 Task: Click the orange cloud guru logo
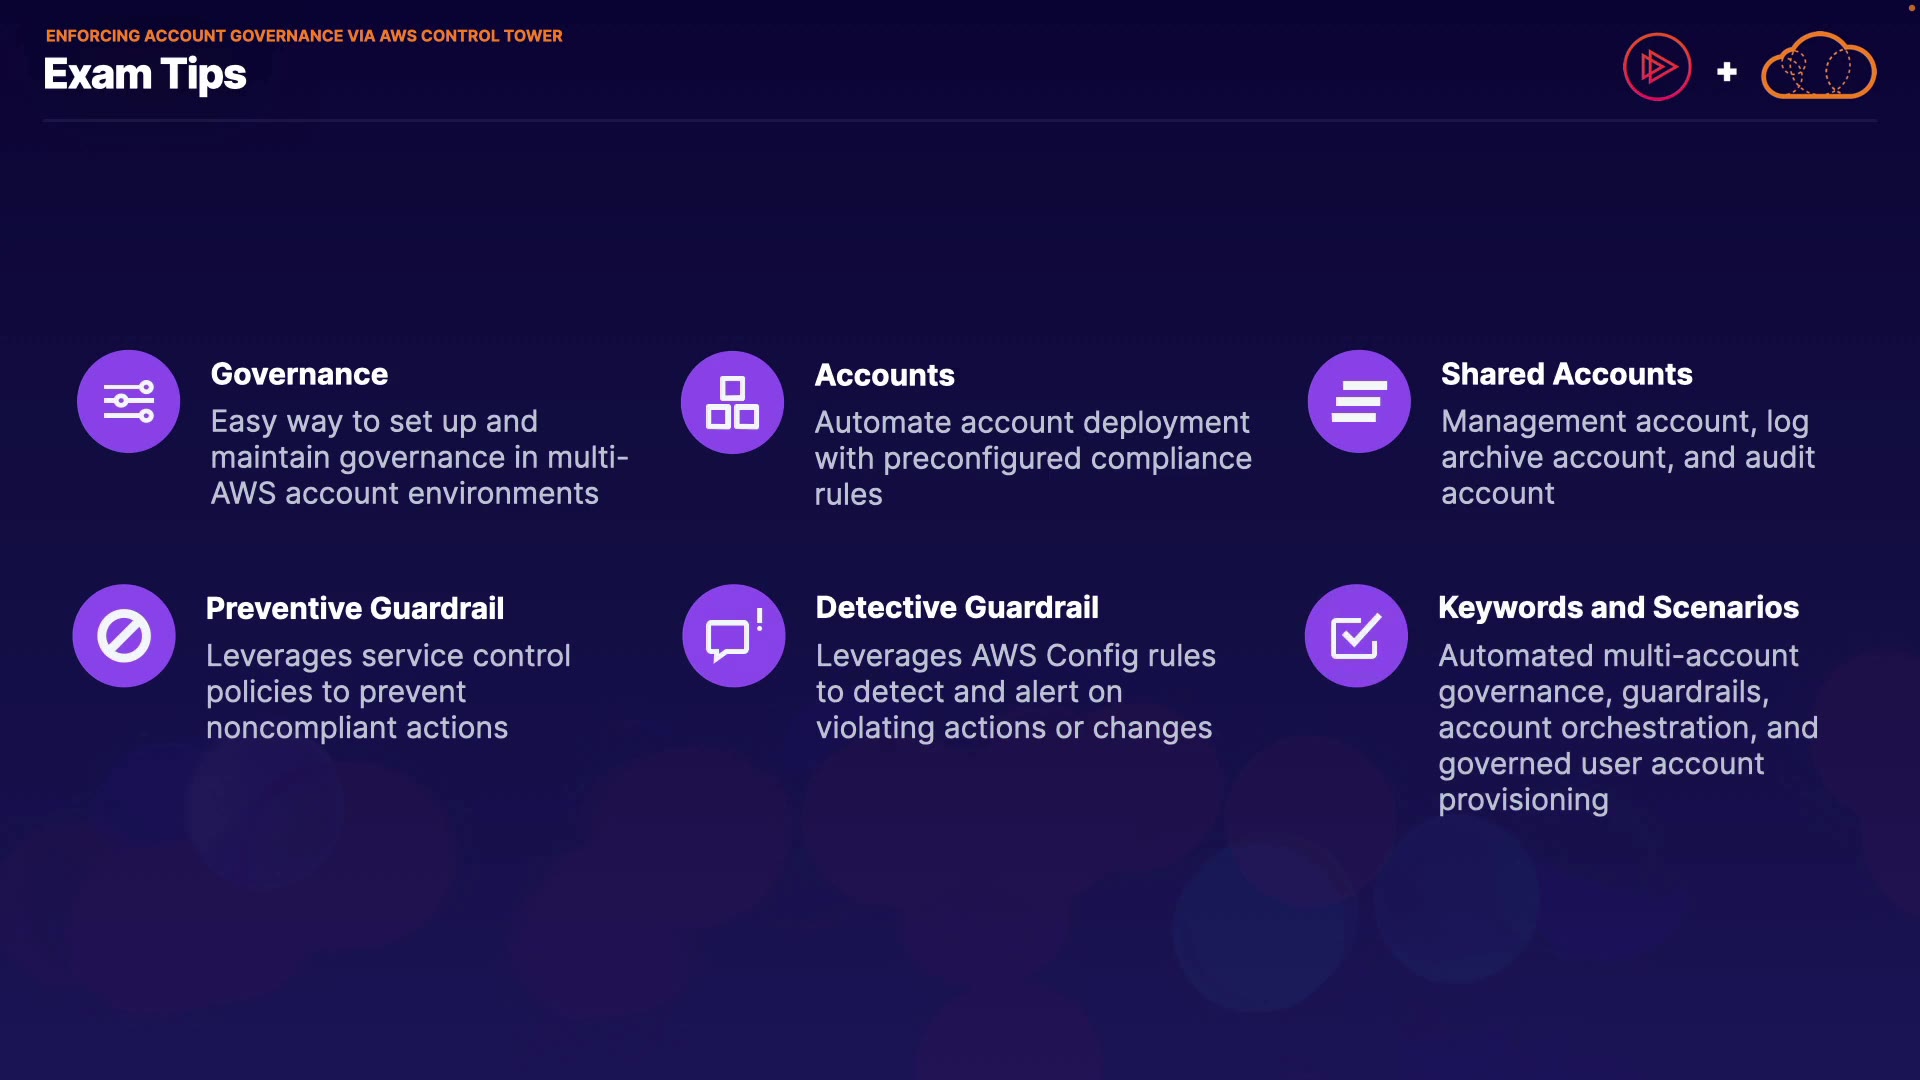point(1818,67)
